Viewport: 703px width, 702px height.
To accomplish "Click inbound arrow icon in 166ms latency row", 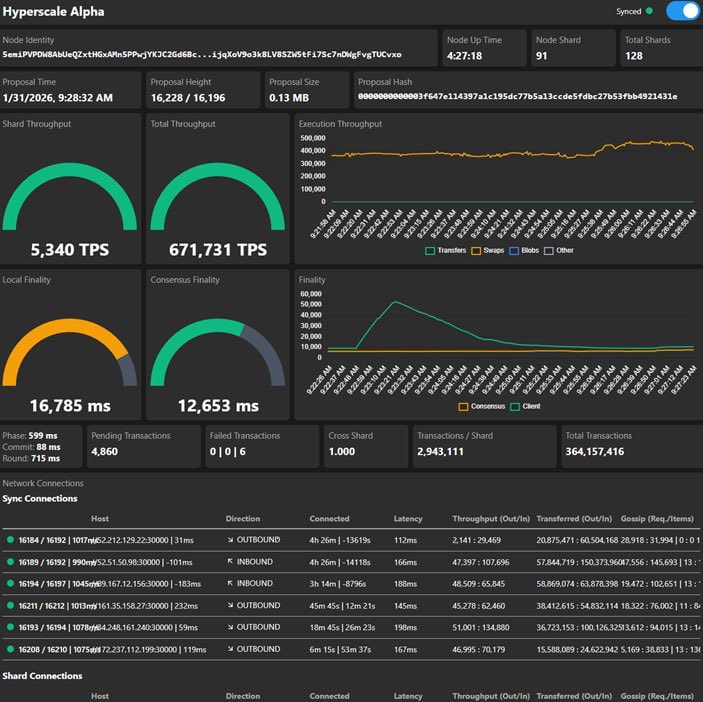I will (230, 562).
